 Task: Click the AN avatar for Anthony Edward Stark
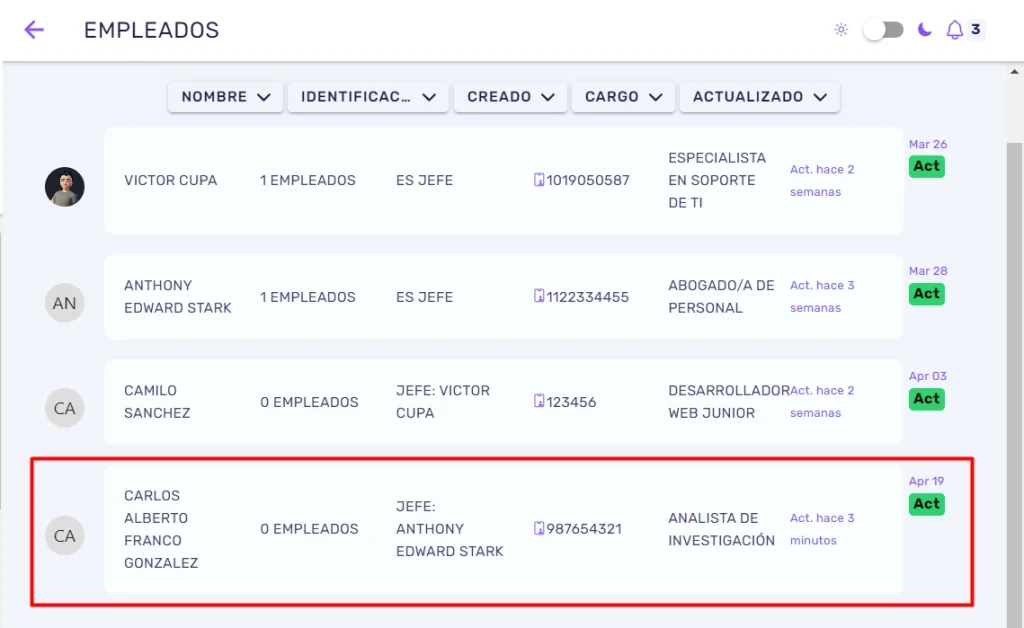click(65, 303)
